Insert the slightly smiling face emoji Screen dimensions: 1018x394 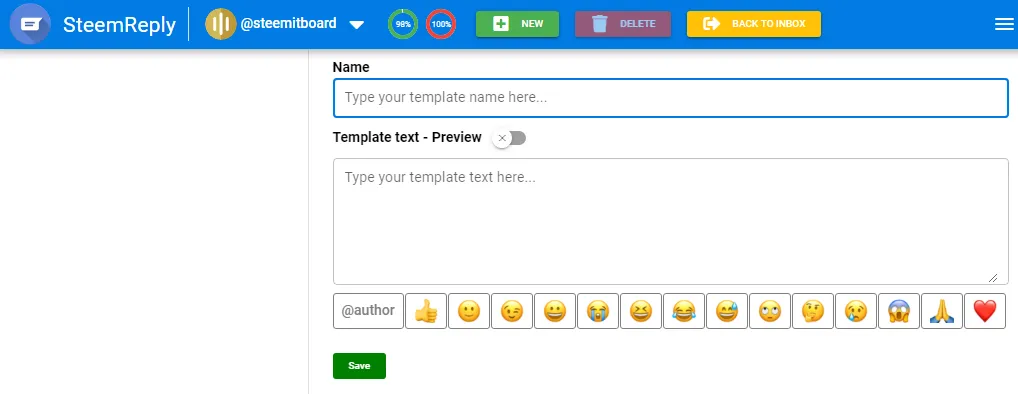click(469, 311)
